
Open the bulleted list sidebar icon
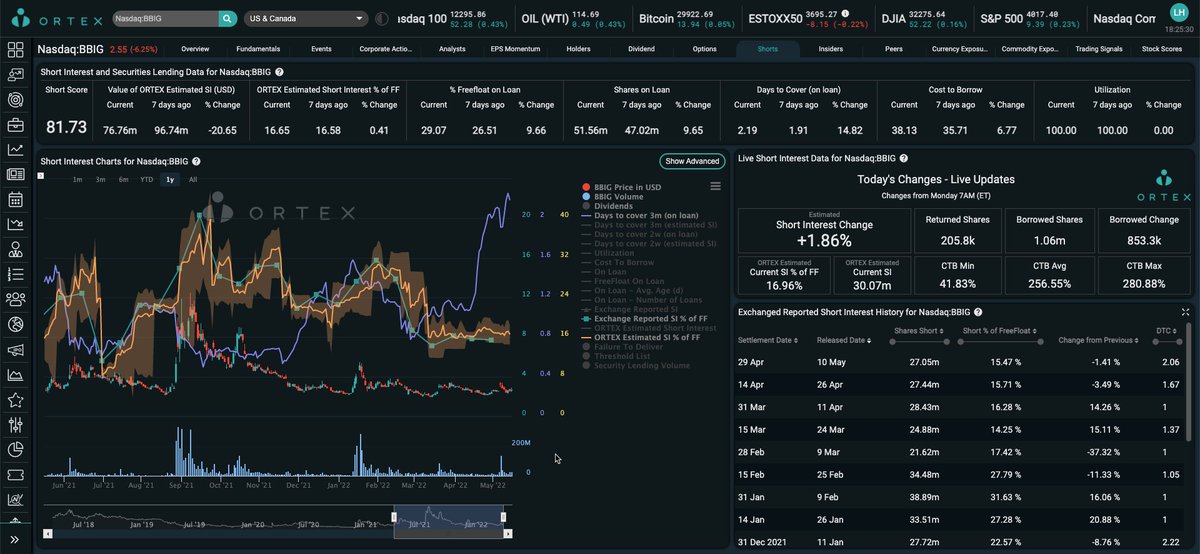[x=15, y=274]
